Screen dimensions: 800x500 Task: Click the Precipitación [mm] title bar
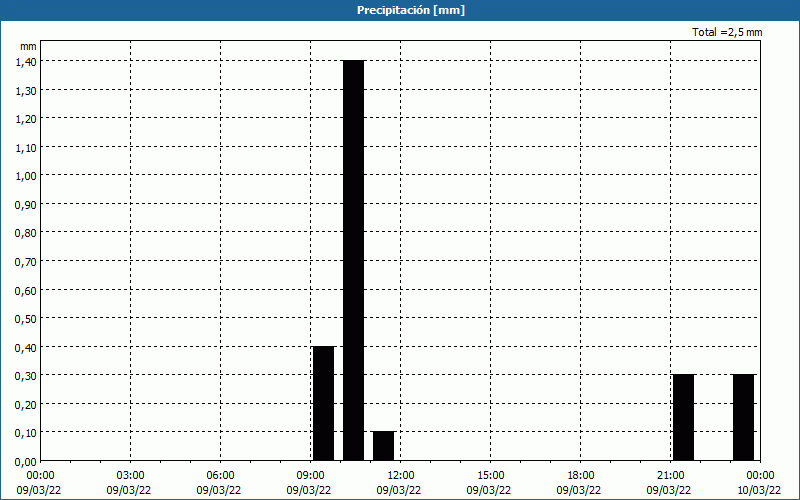[400, 10]
